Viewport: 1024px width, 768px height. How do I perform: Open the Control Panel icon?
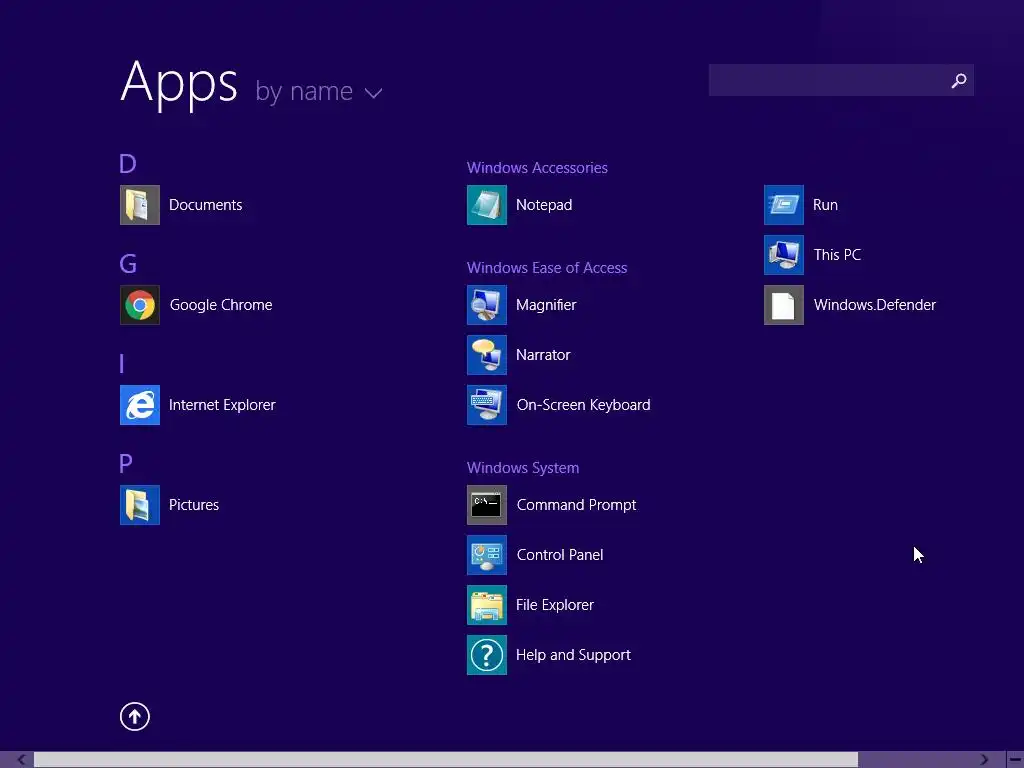487,555
